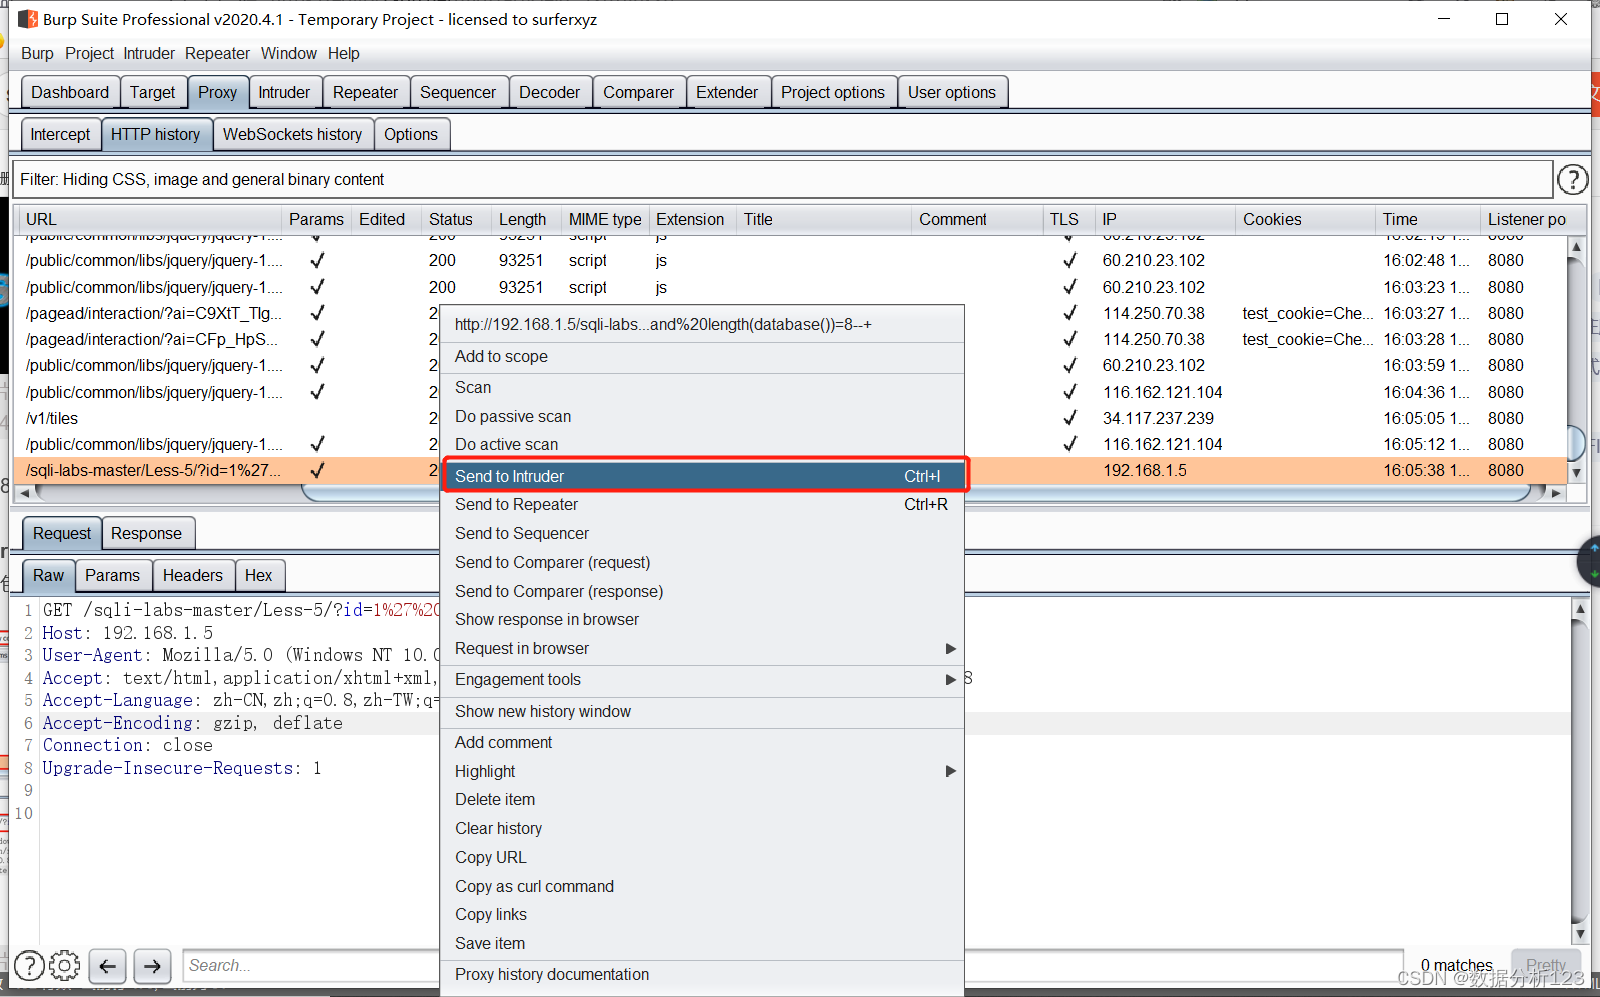Open the Project menu
This screenshot has height=997, width=1600.
tap(89, 54)
